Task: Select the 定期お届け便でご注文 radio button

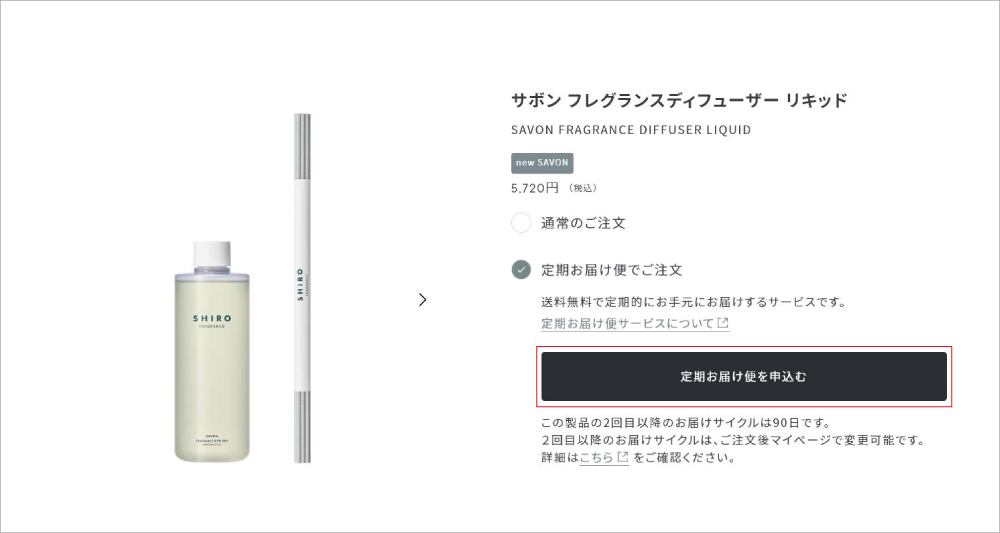Action: point(521,270)
